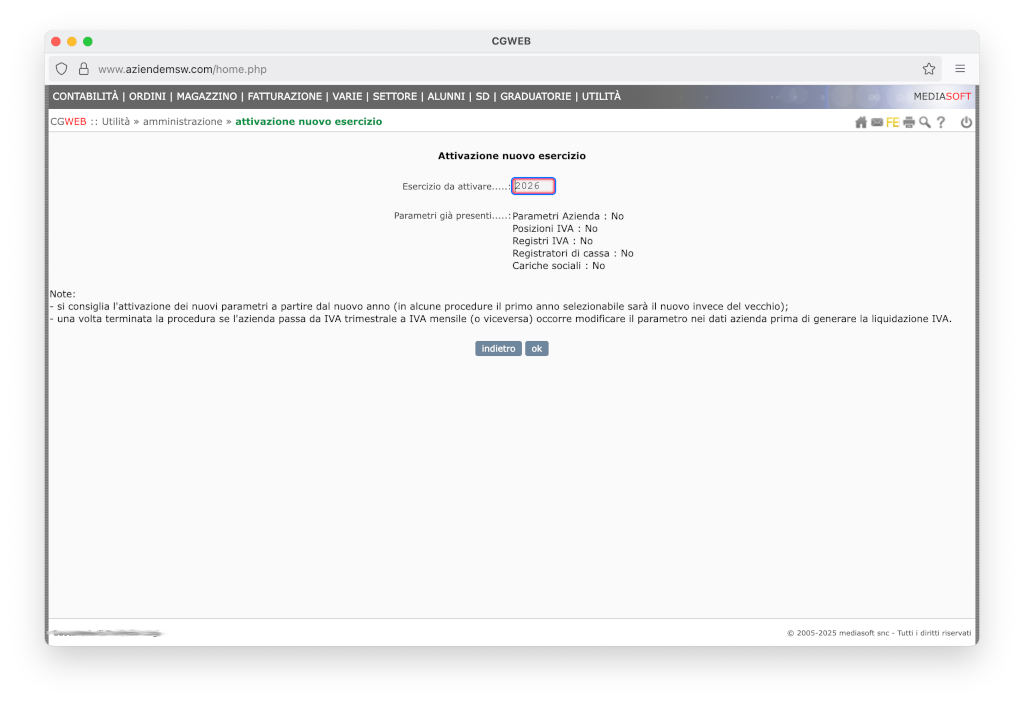1024x705 pixels.
Task: Click the shield icon in address bar
Action: [62, 69]
